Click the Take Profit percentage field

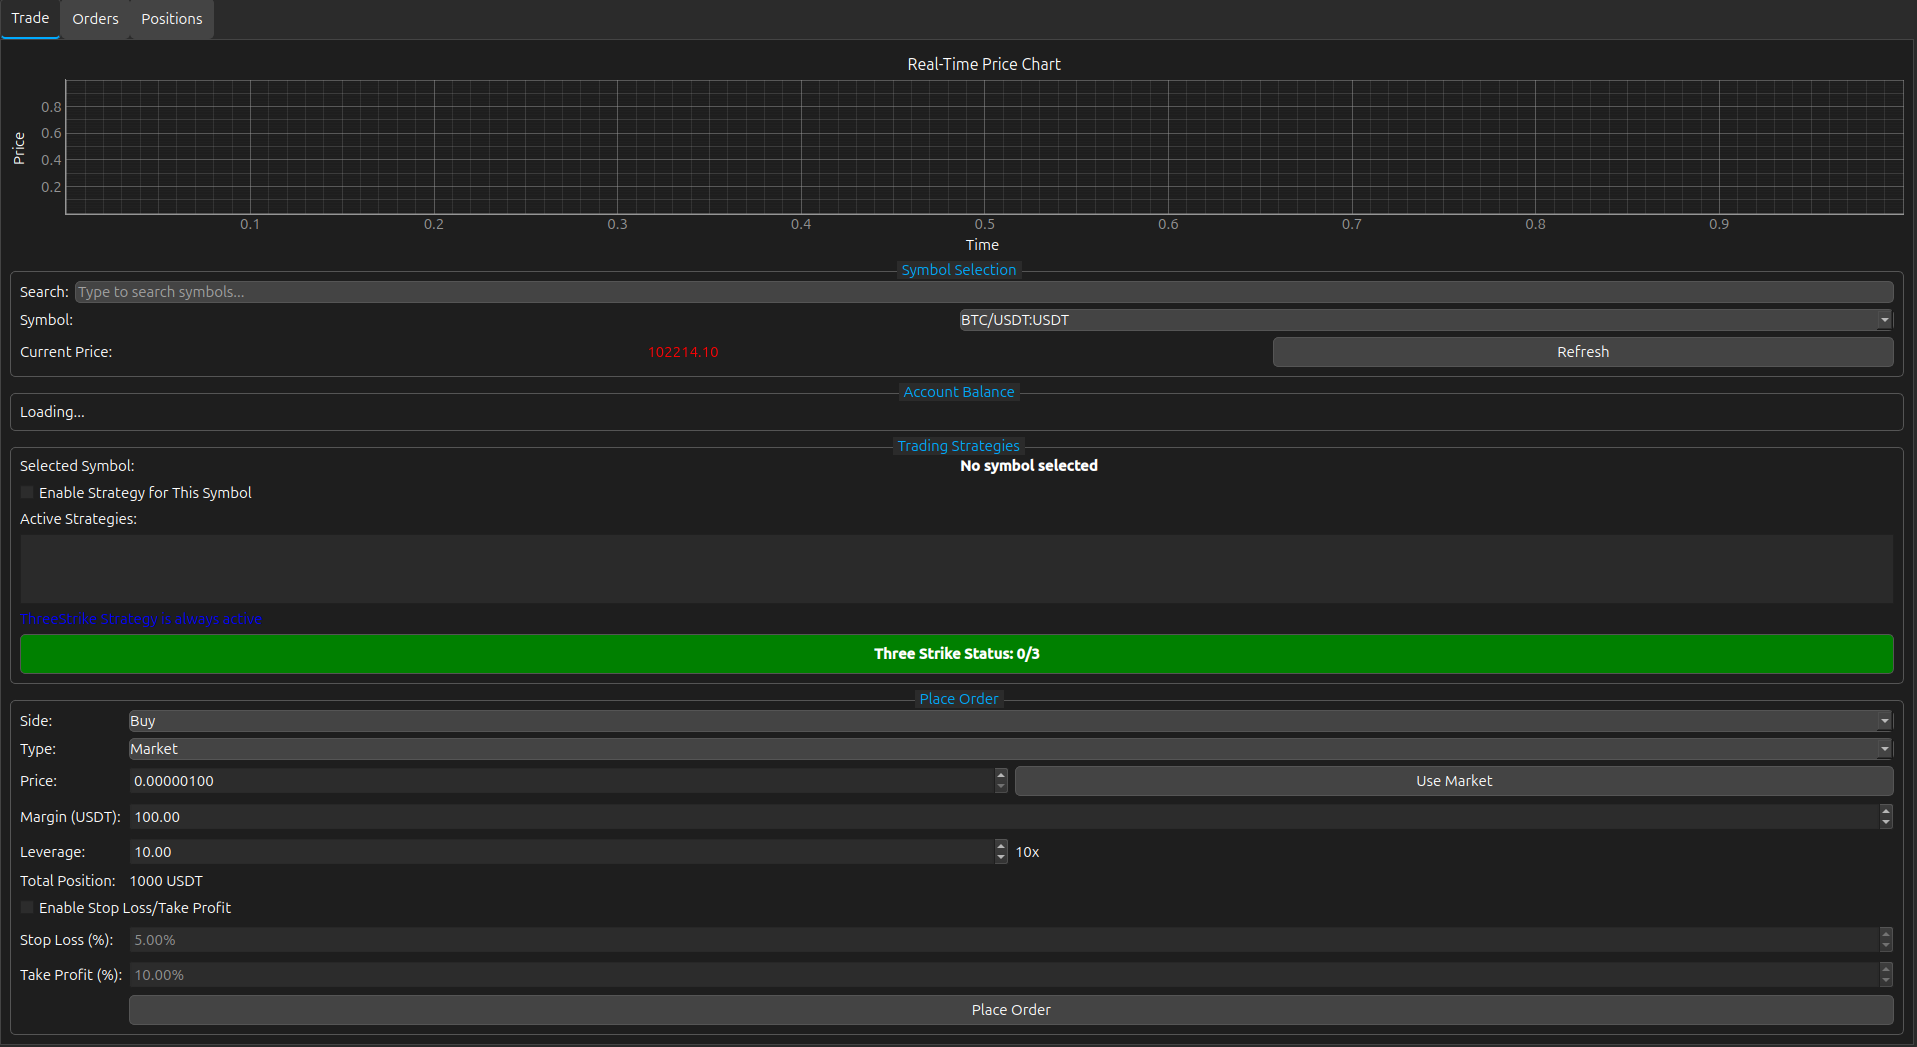coord(1004,975)
